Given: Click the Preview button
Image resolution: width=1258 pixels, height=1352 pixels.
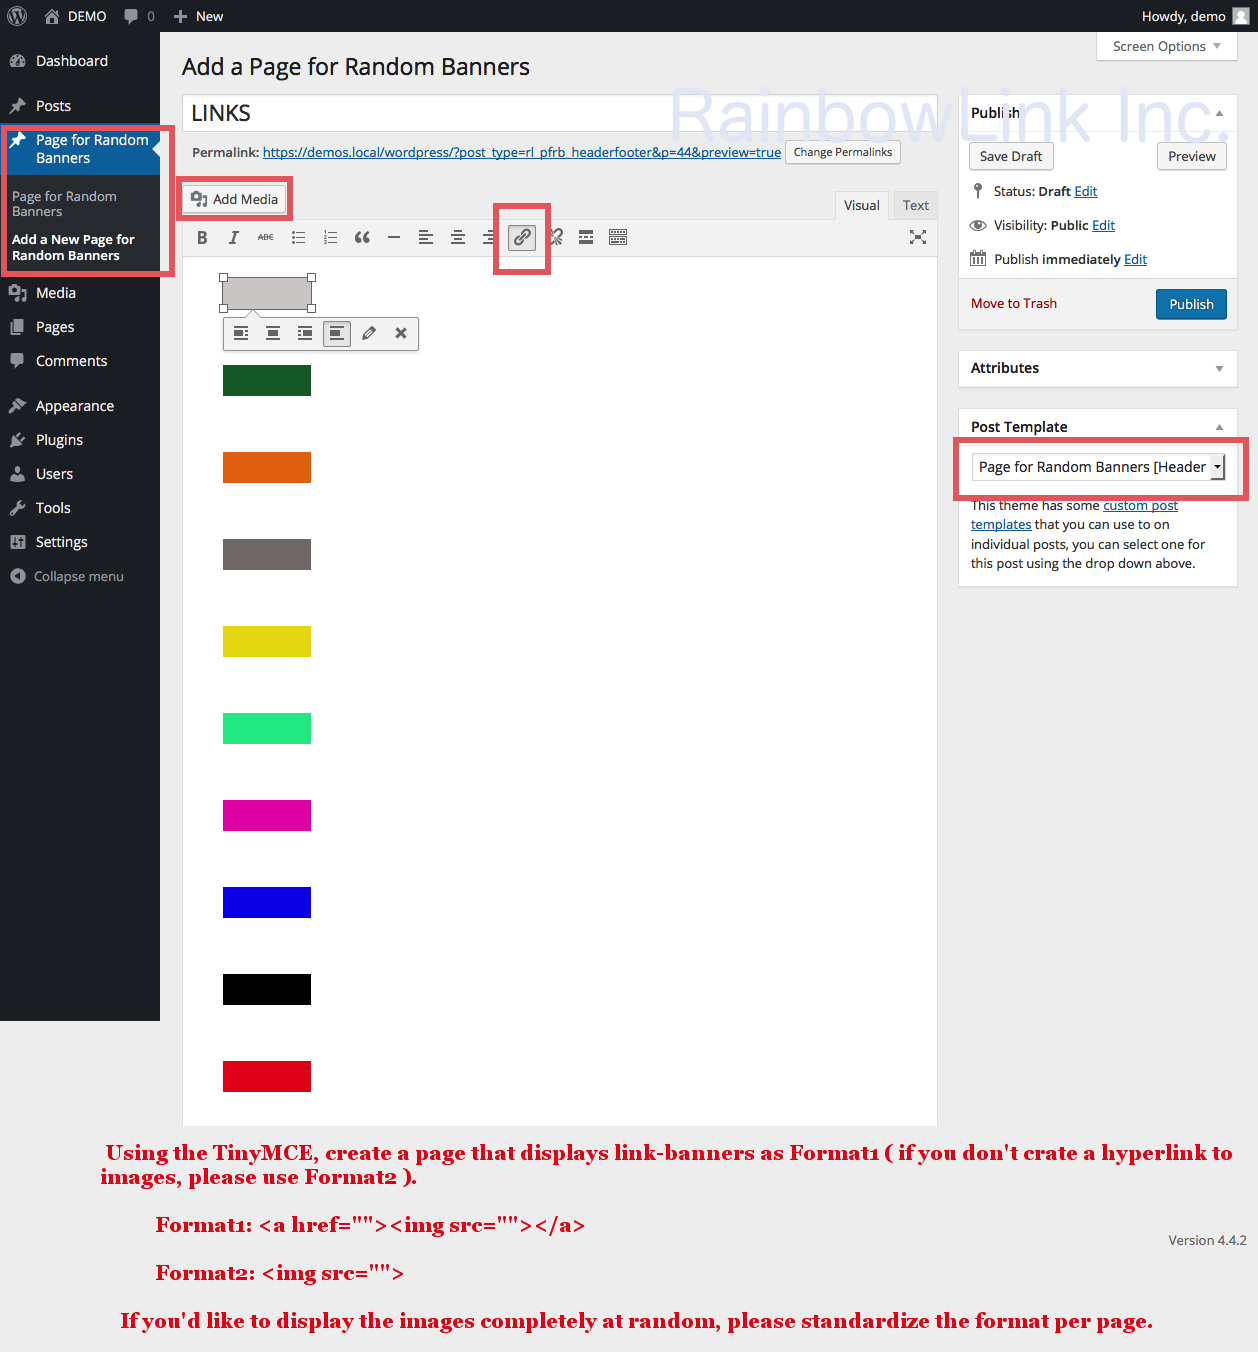Looking at the screenshot, I should tap(1192, 156).
